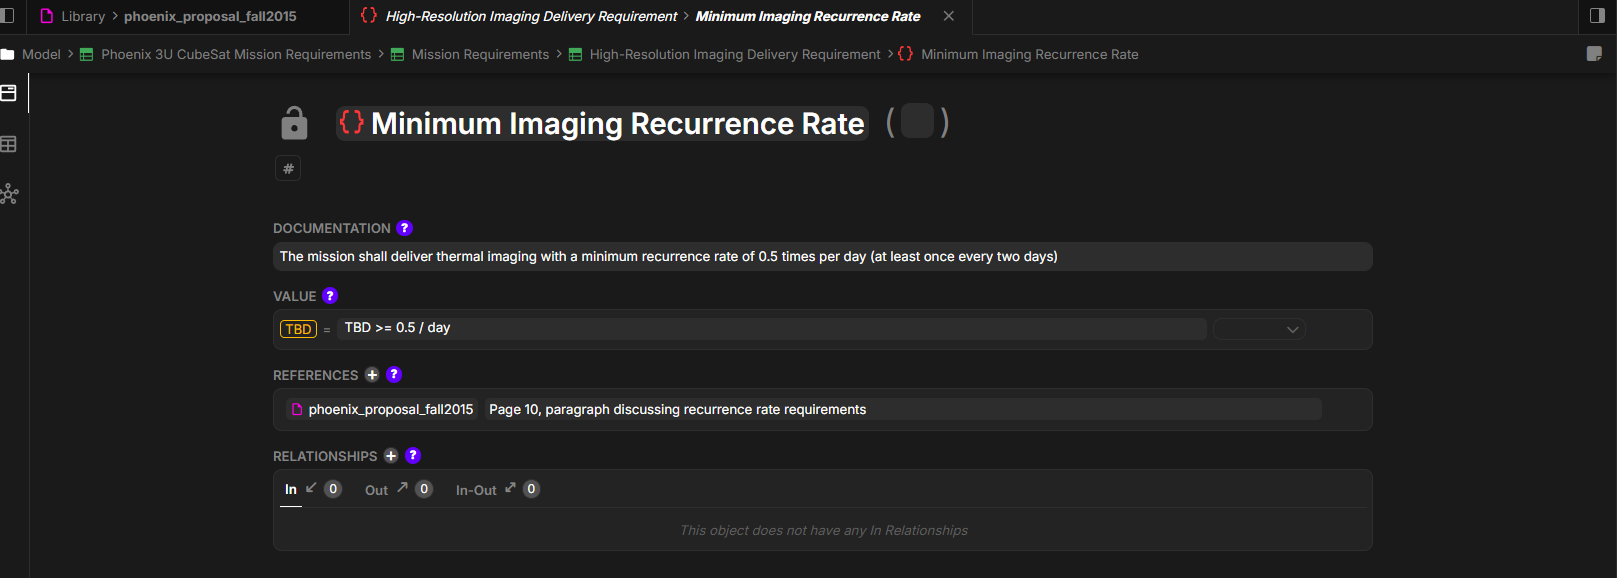The image size is (1617, 578).
Task: Click the pink document icon in the Library tab
Action: (47, 16)
